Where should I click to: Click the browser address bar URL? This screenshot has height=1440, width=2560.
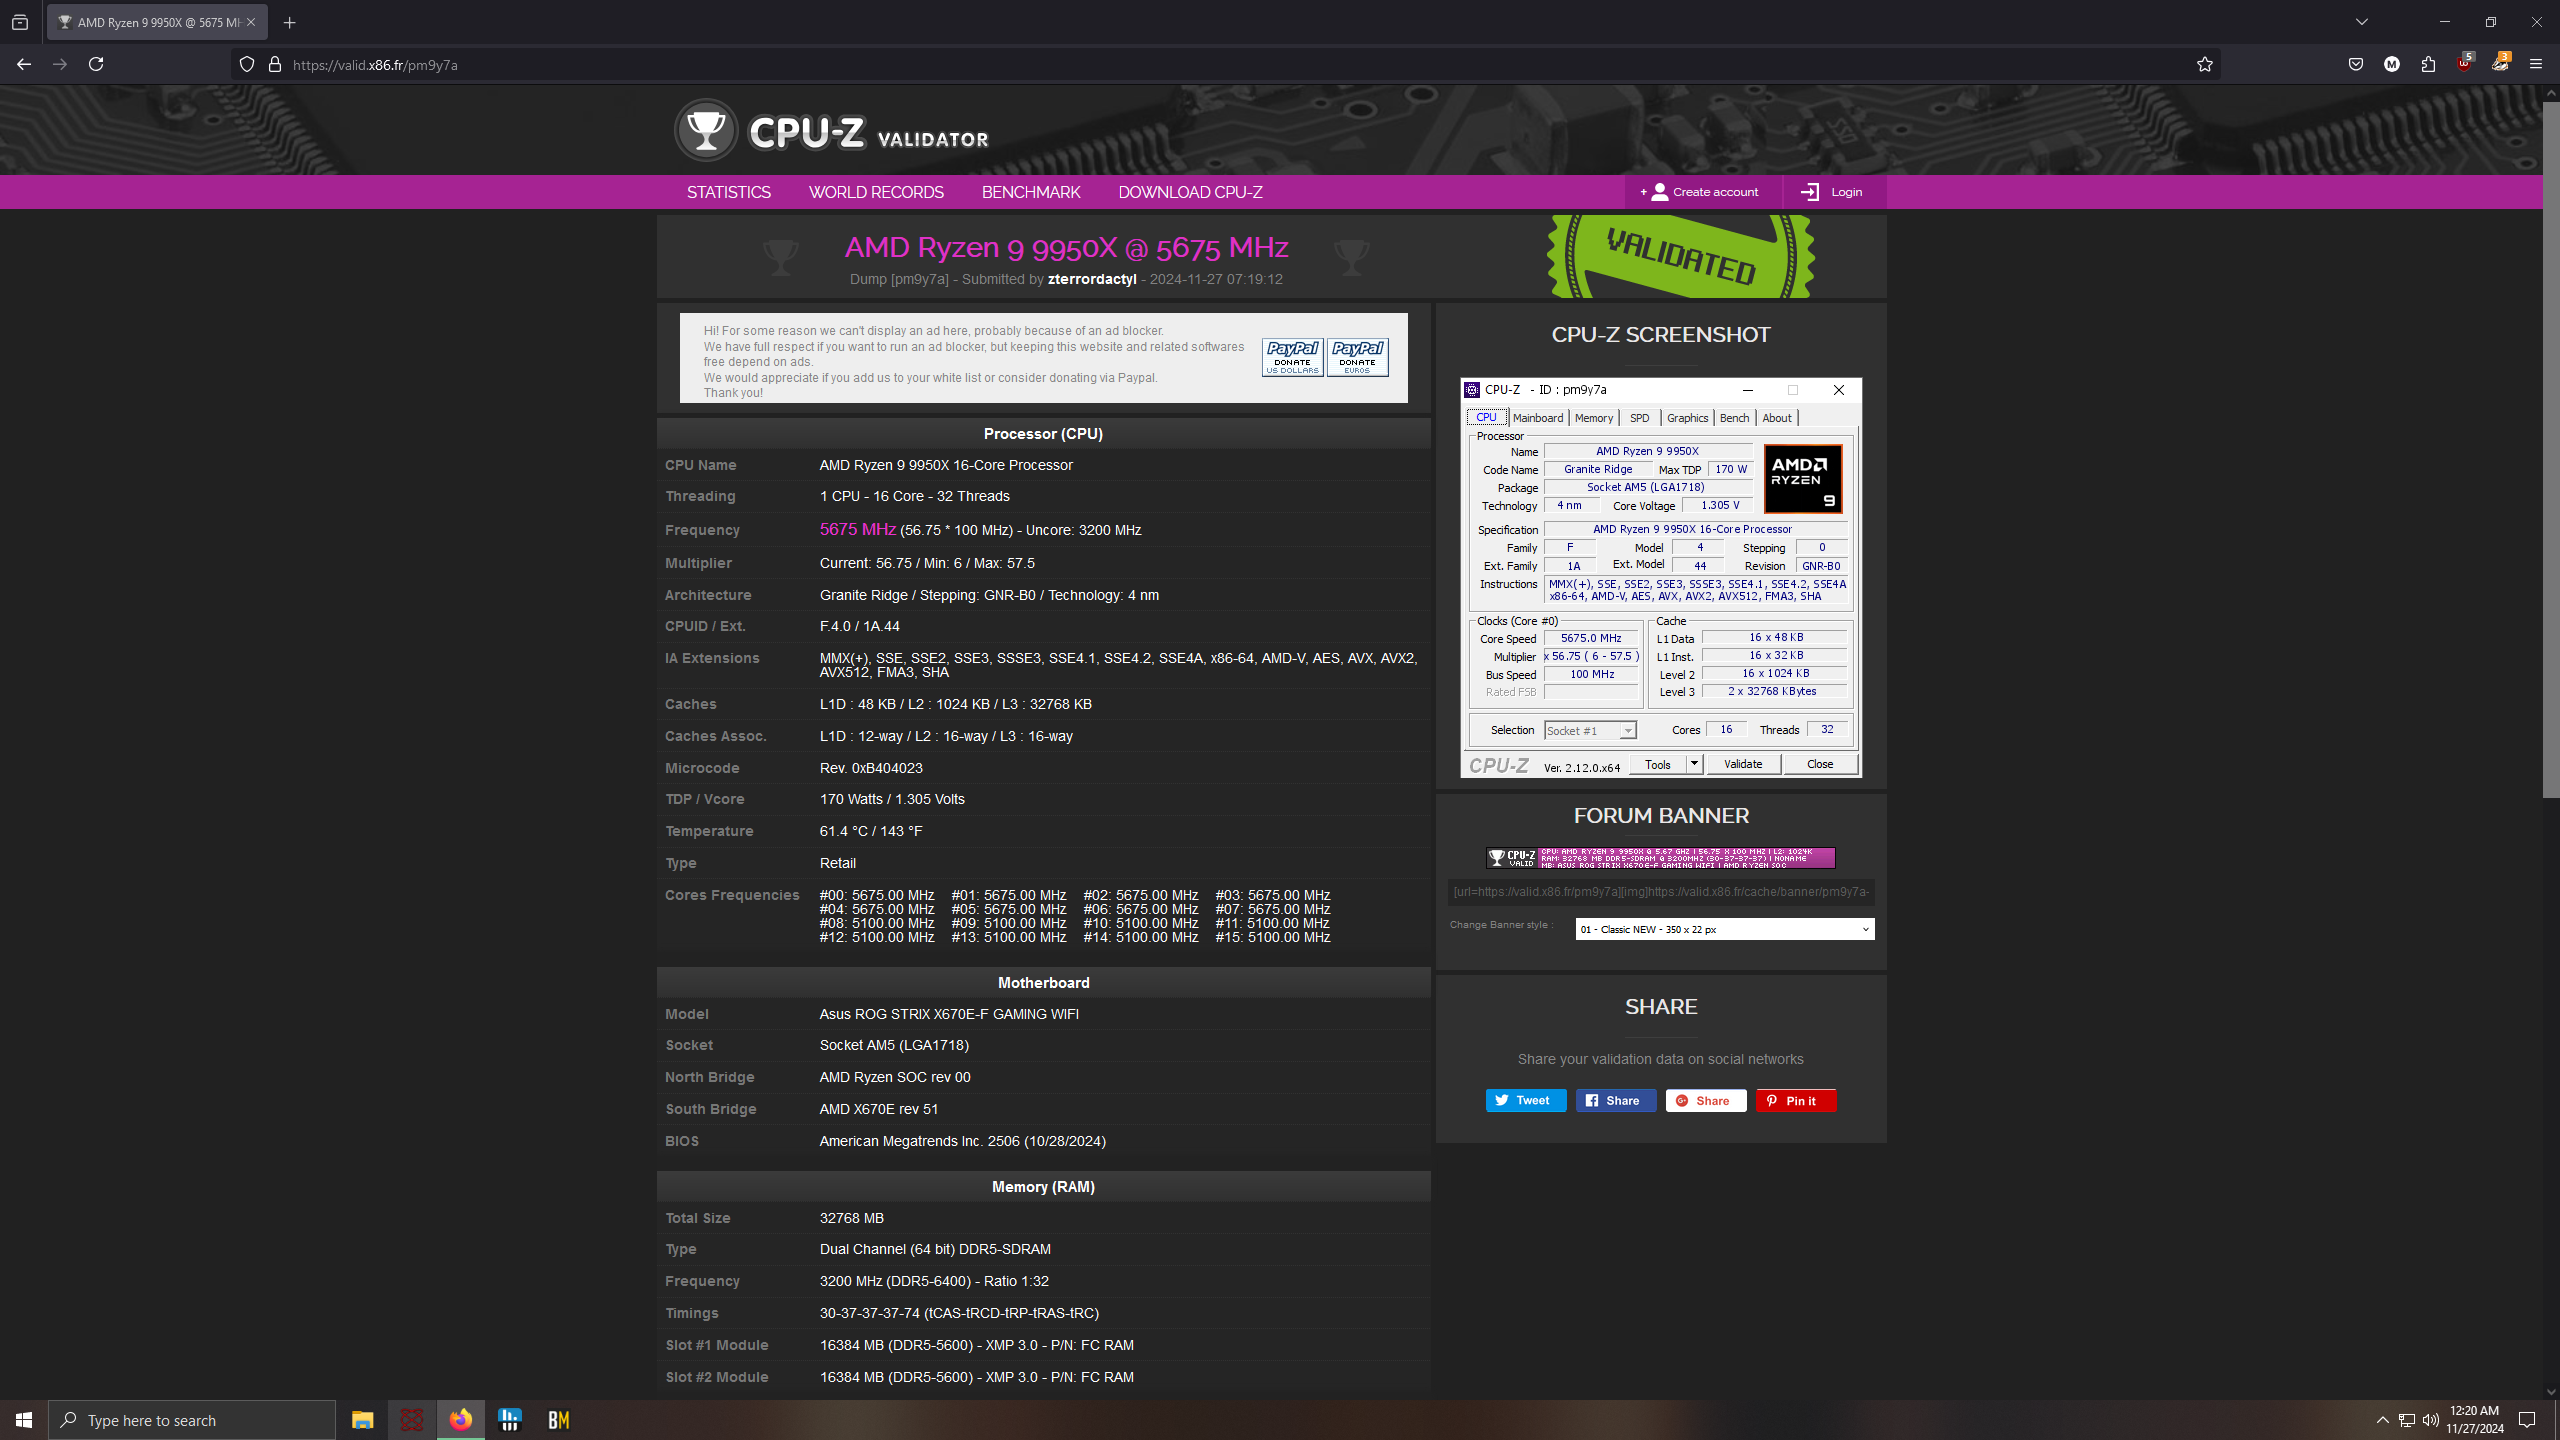coord(375,65)
